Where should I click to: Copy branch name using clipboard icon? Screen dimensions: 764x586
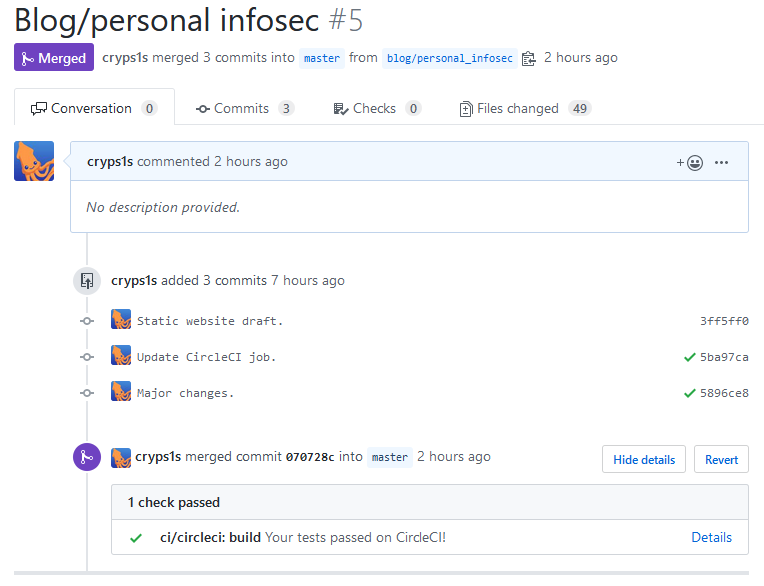coord(529,58)
